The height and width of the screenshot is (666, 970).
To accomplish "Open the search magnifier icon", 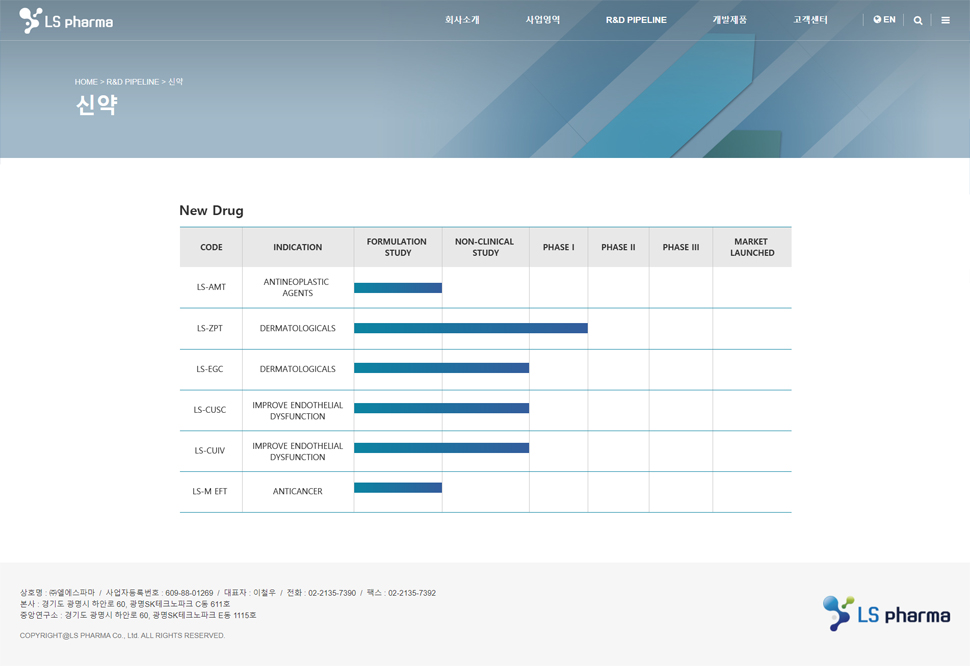I will (918, 20).
